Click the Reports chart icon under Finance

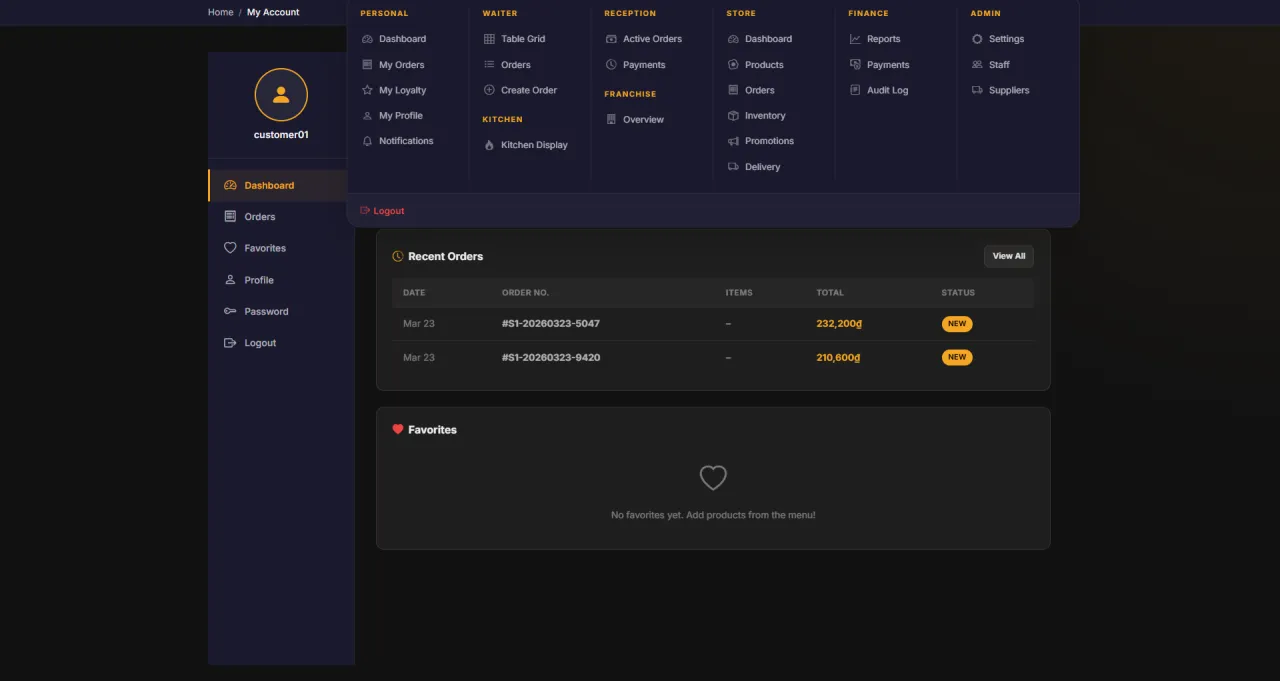(855, 39)
